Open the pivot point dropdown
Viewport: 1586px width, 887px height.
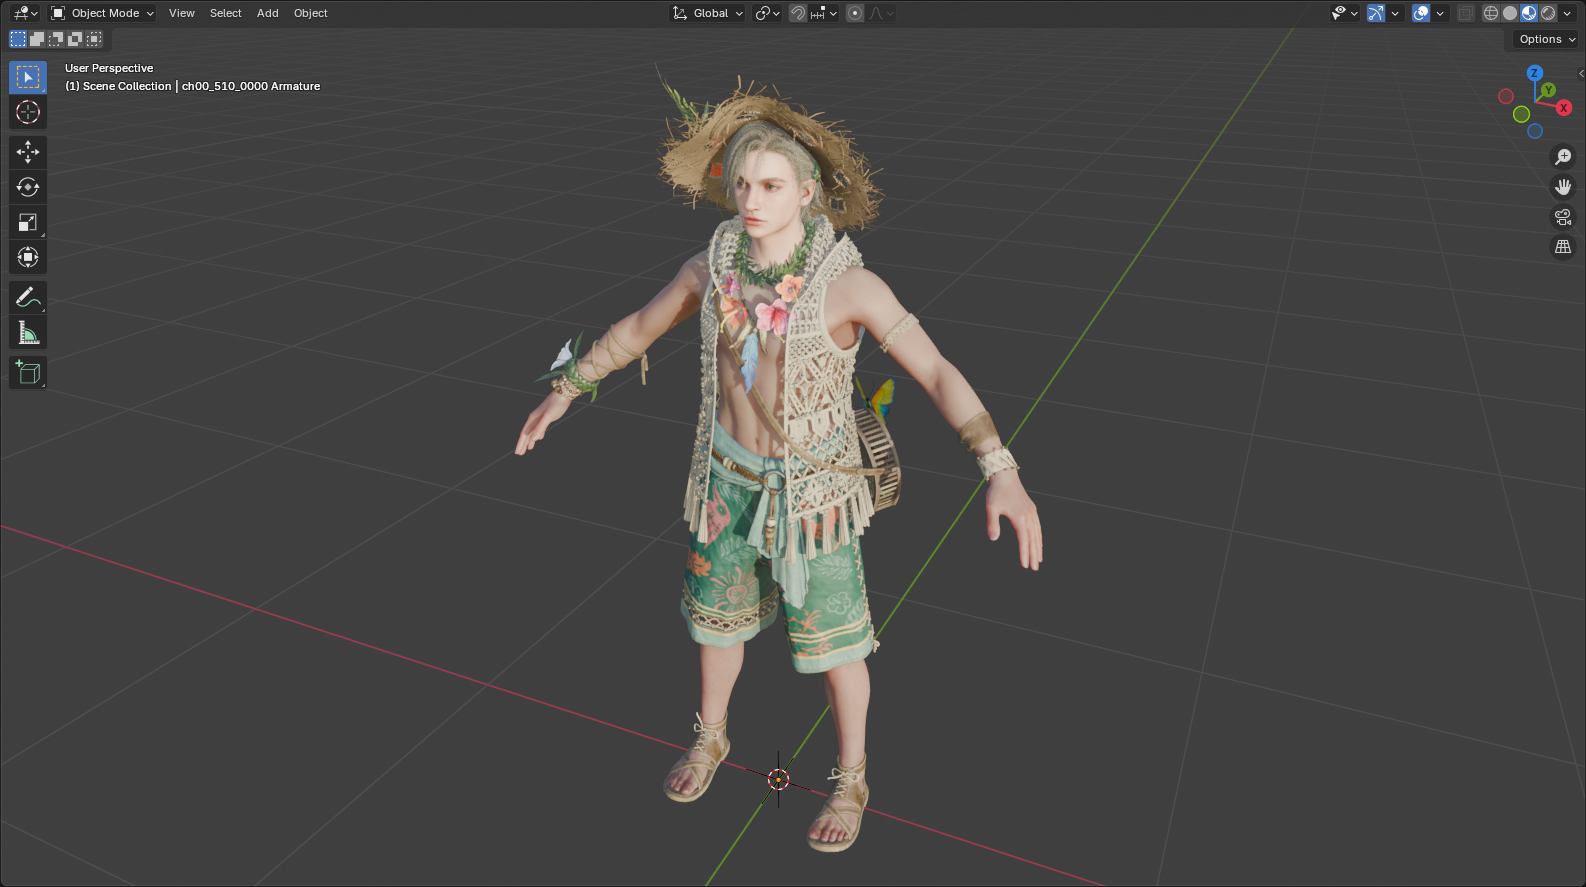coord(768,13)
